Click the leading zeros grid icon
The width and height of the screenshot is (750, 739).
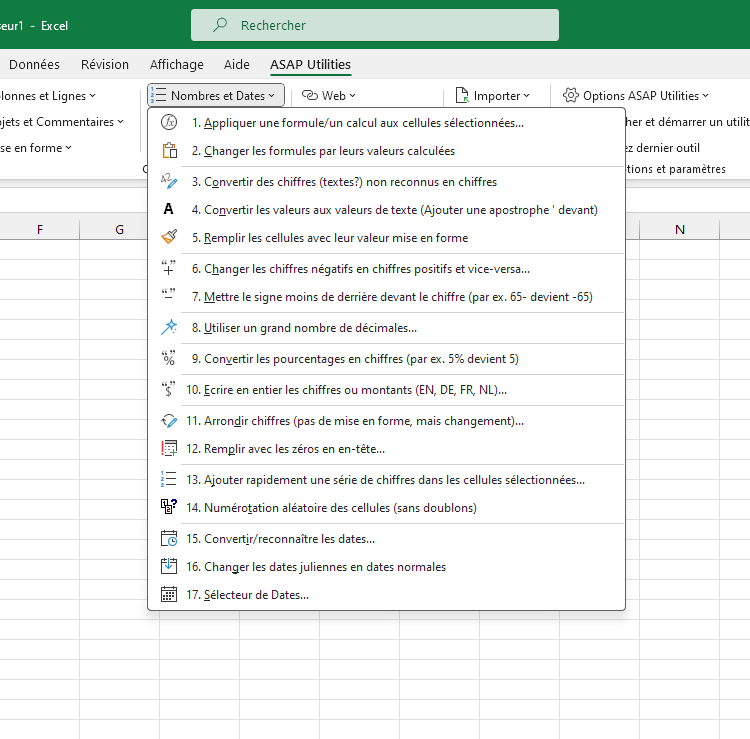pos(169,448)
